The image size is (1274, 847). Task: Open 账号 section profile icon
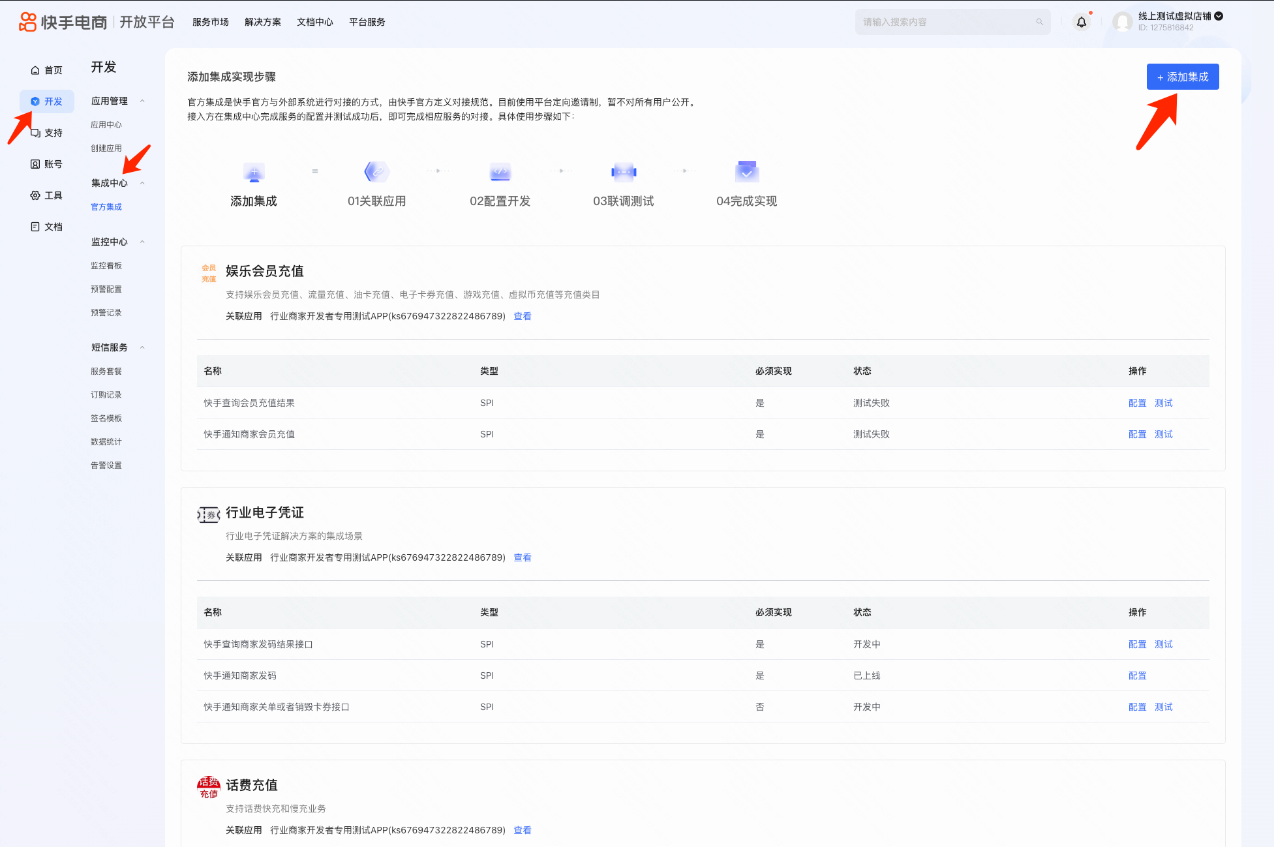tap(35, 164)
